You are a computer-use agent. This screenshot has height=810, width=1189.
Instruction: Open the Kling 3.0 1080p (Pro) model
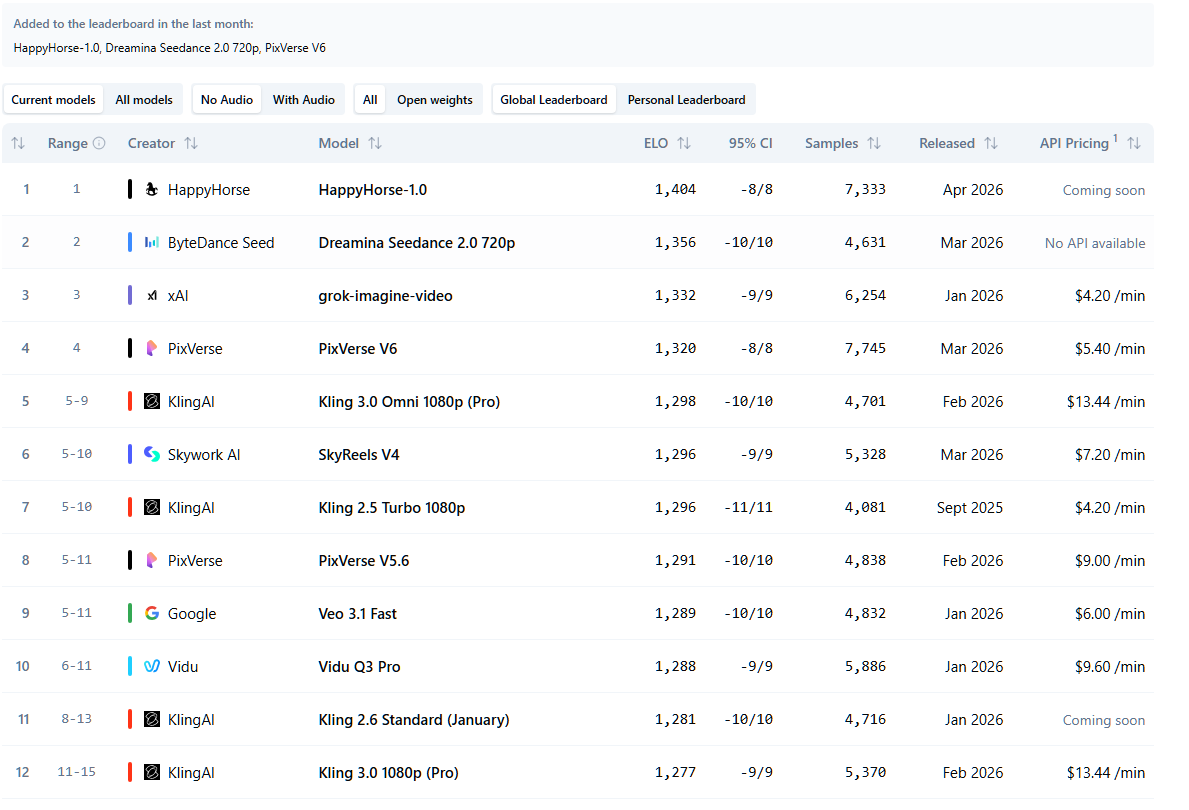point(388,773)
